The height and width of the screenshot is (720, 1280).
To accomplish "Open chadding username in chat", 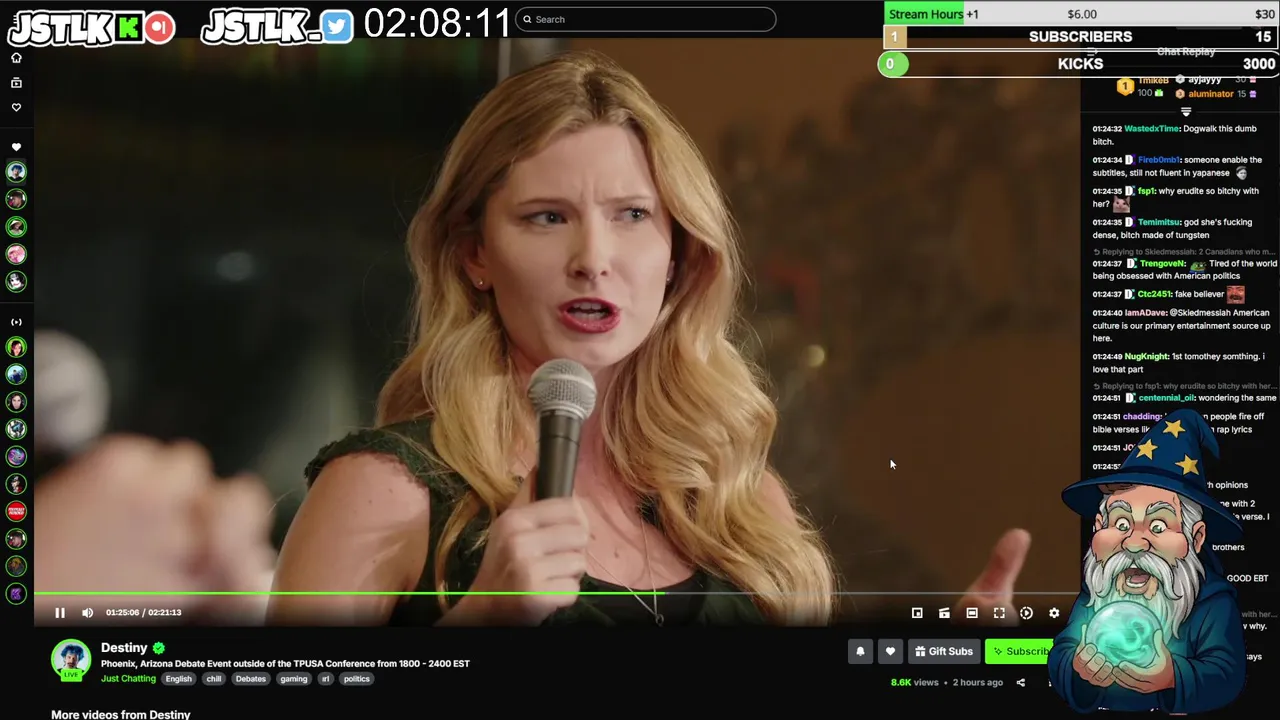I will 1141,417.
